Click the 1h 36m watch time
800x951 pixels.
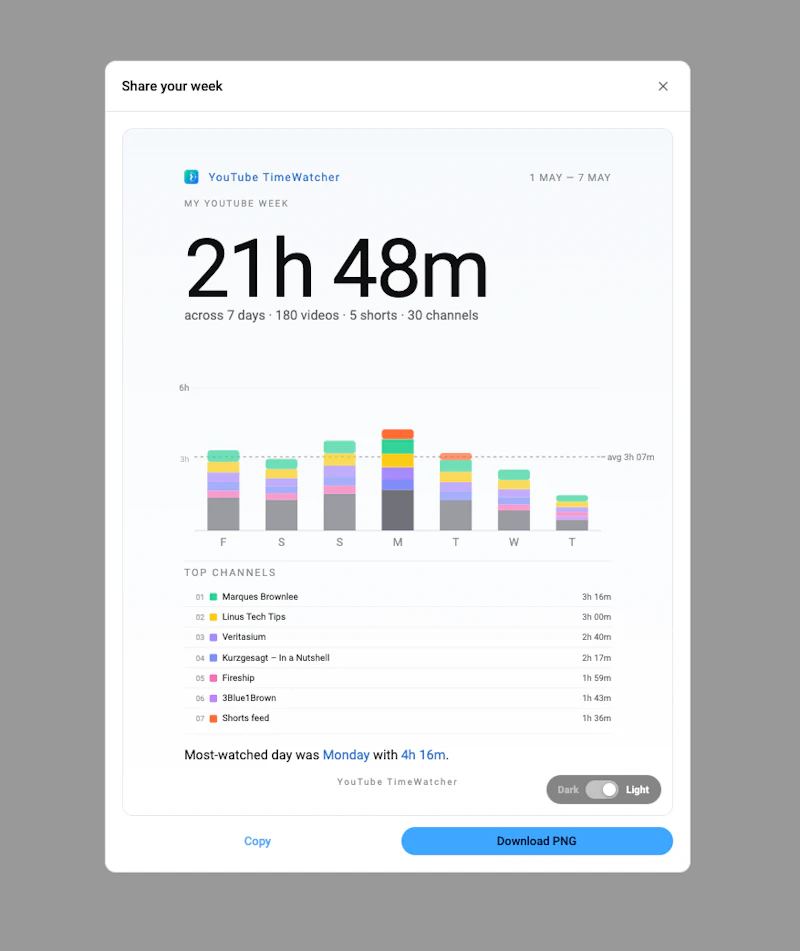click(x=597, y=718)
